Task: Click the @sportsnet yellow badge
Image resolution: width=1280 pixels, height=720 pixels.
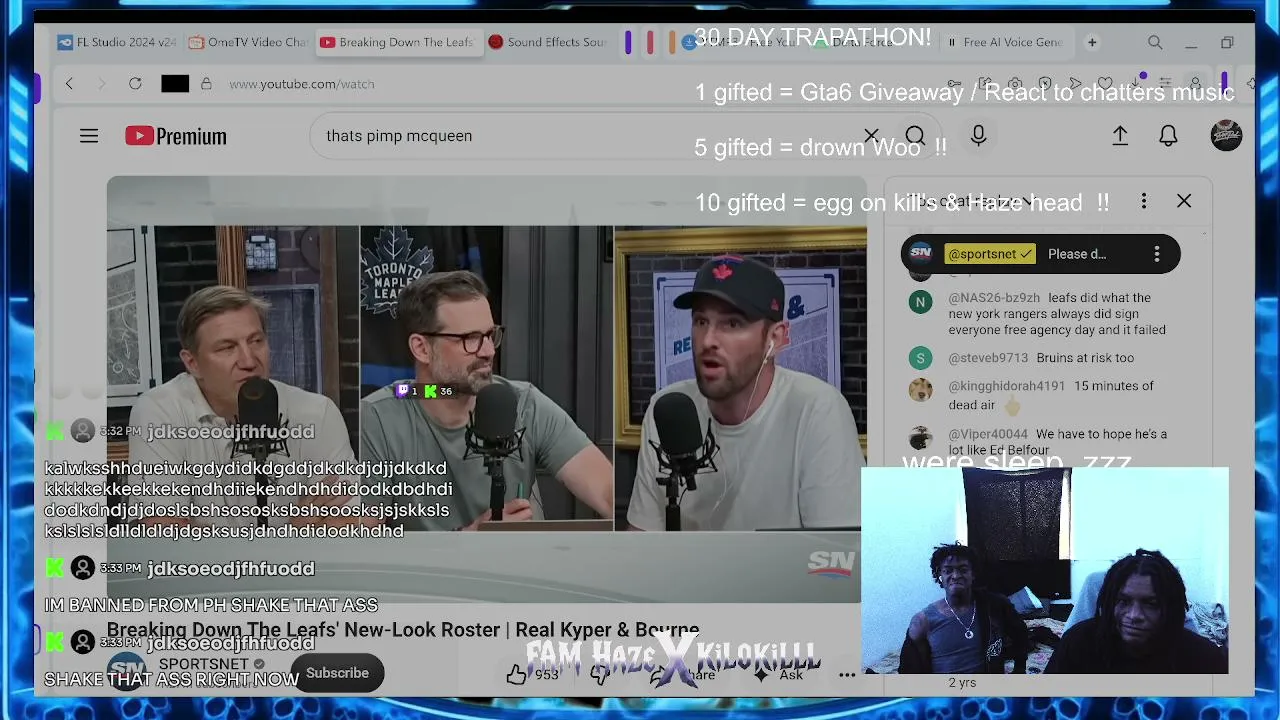Action: (x=990, y=254)
